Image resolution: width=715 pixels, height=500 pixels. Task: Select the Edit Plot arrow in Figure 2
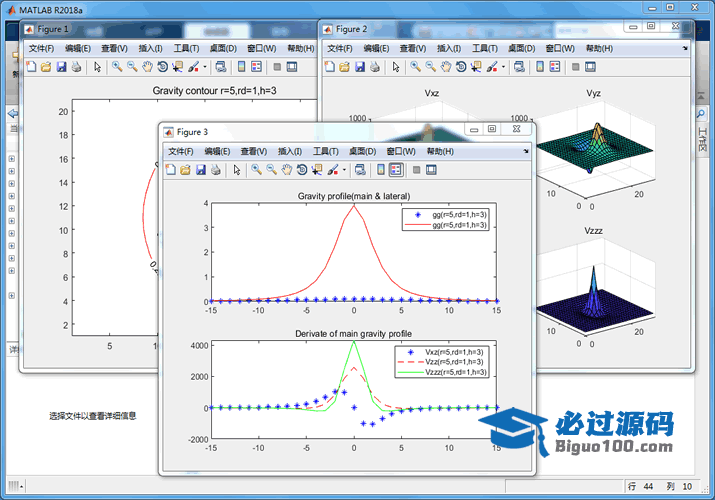pos(396,67)
